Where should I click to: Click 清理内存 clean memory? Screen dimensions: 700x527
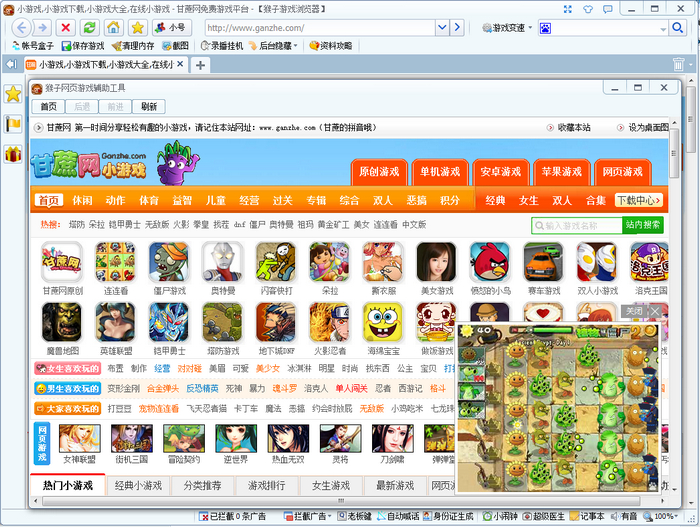coord(133,46)
